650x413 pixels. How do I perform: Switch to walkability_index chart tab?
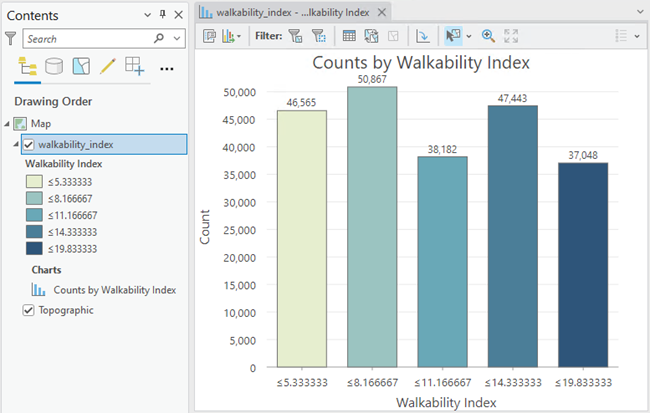(x=292, y=12)
